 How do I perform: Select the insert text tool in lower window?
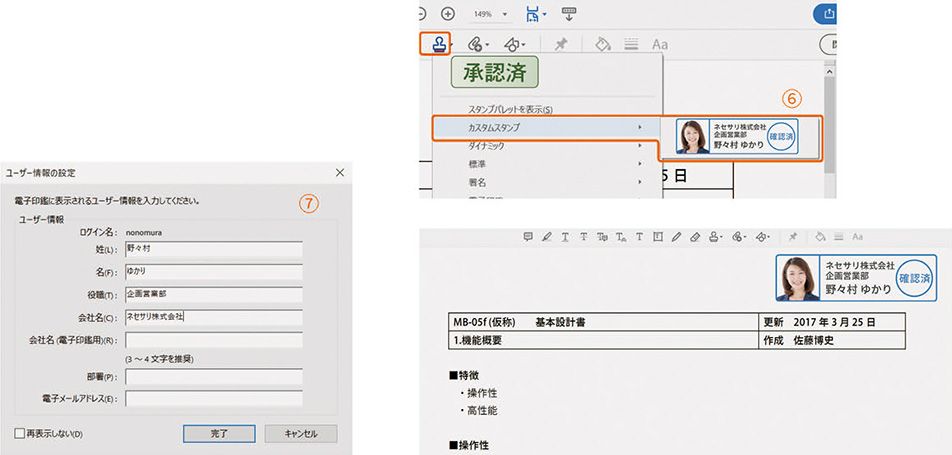(x=621, y=237)
